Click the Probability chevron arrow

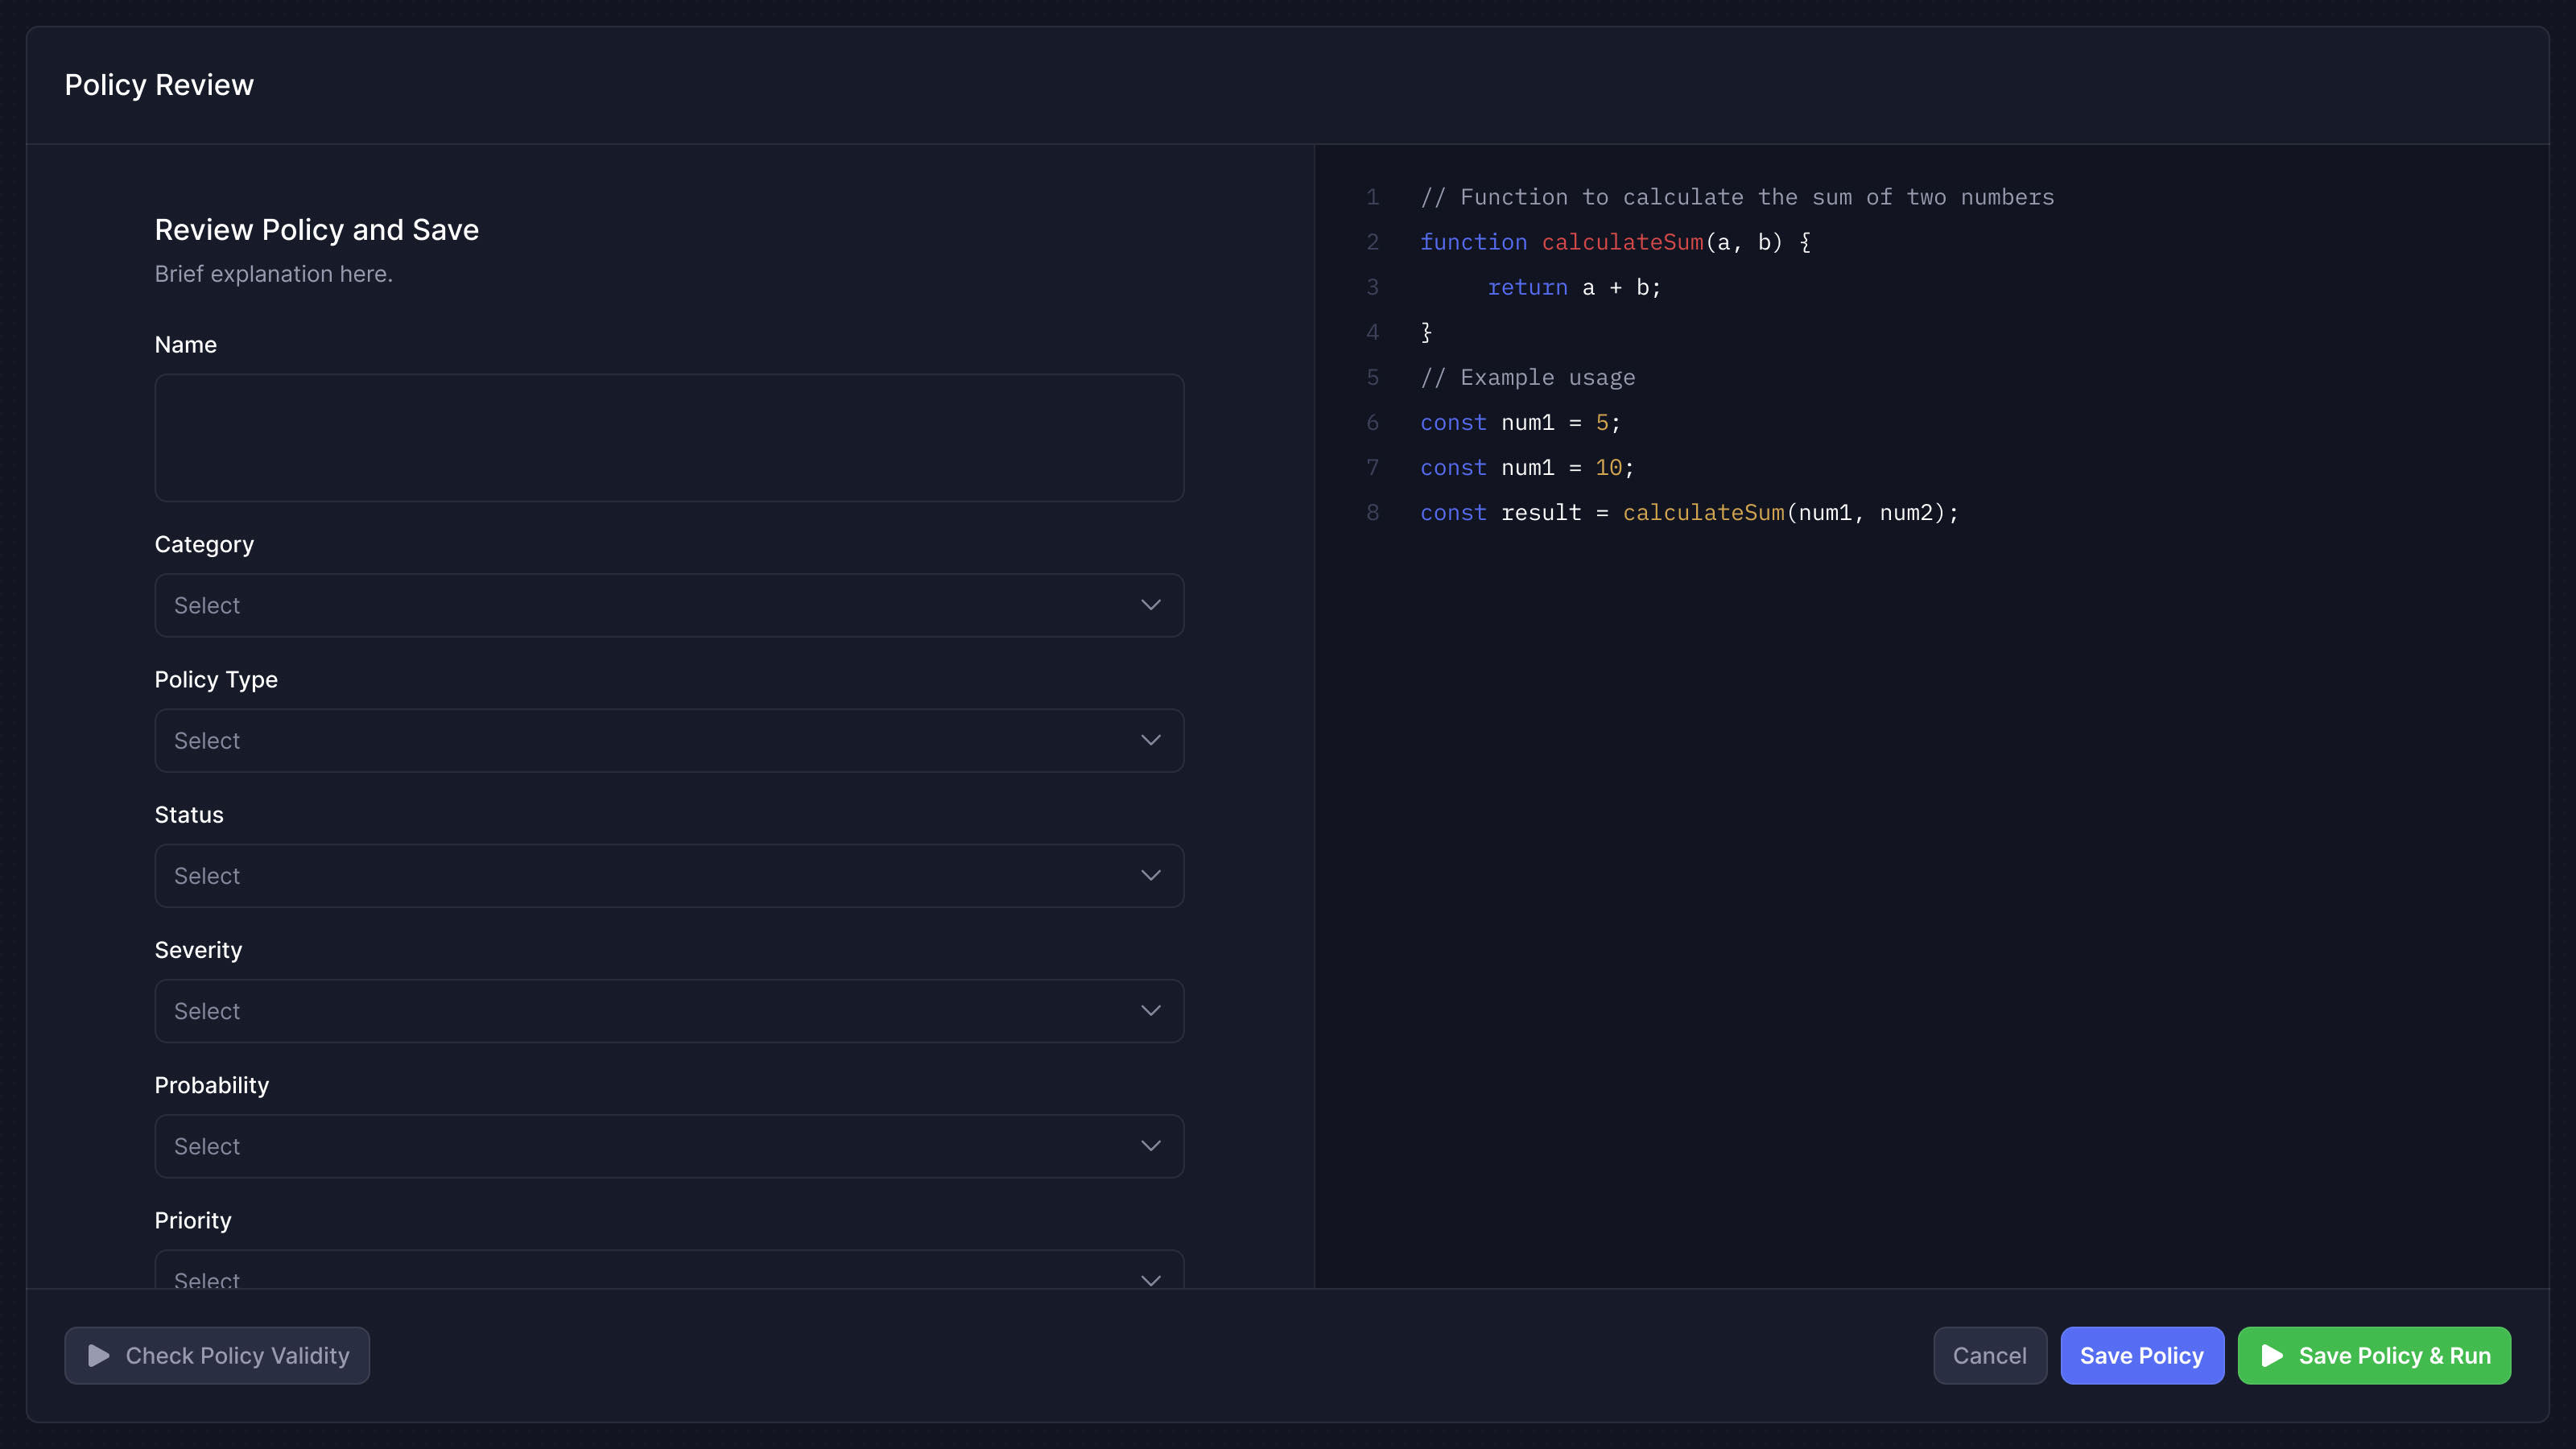[1150, 1145]
